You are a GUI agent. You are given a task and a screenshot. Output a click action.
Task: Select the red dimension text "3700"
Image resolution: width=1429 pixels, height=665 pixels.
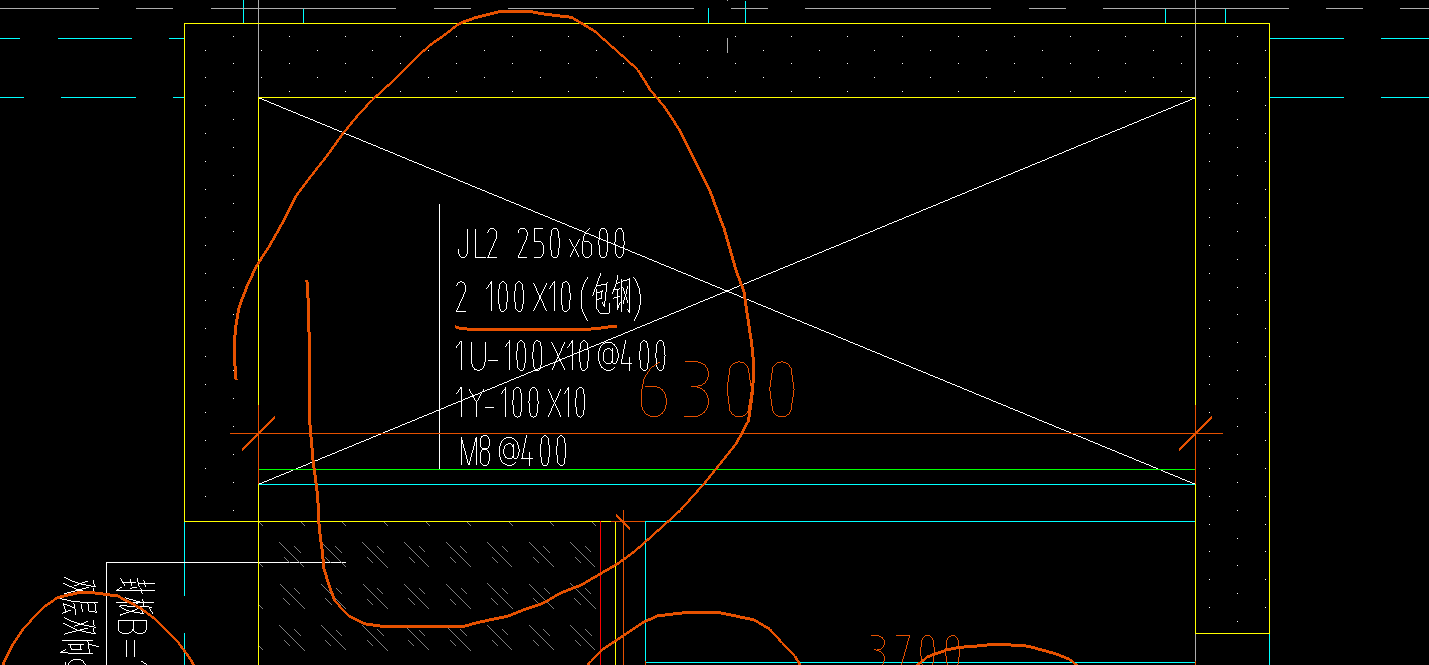[914, 650]
